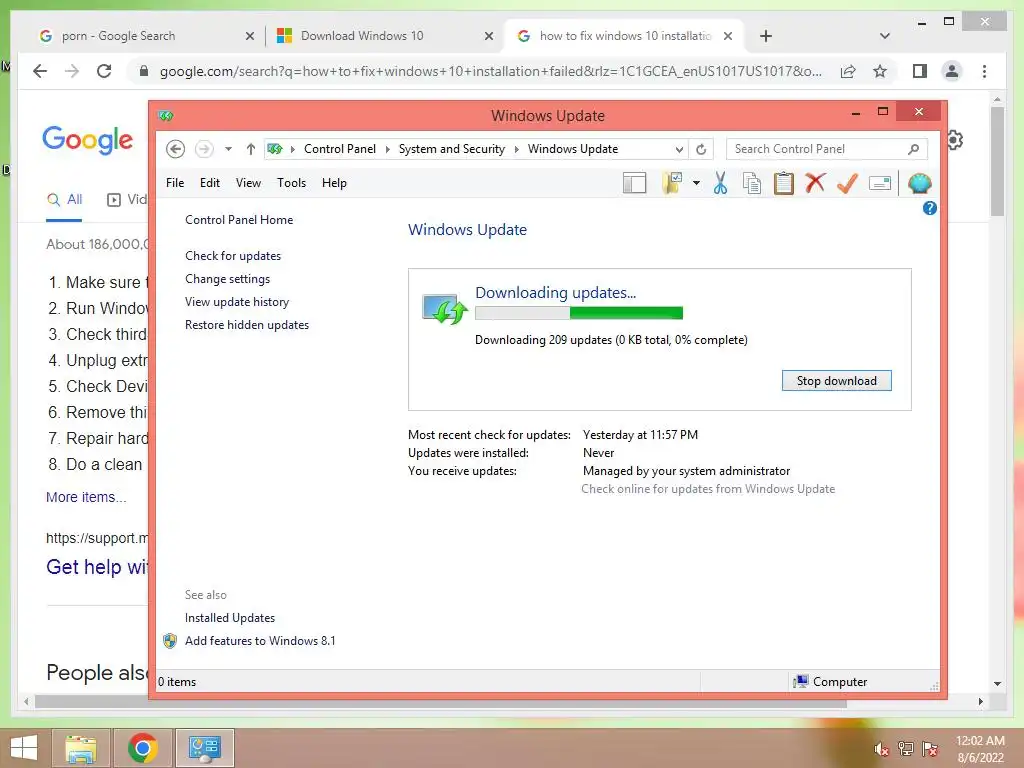Viewport: 1024px width, 768px height.
Task: Click the forward arrow in Control Panel
Action: [x=204, y=149]
